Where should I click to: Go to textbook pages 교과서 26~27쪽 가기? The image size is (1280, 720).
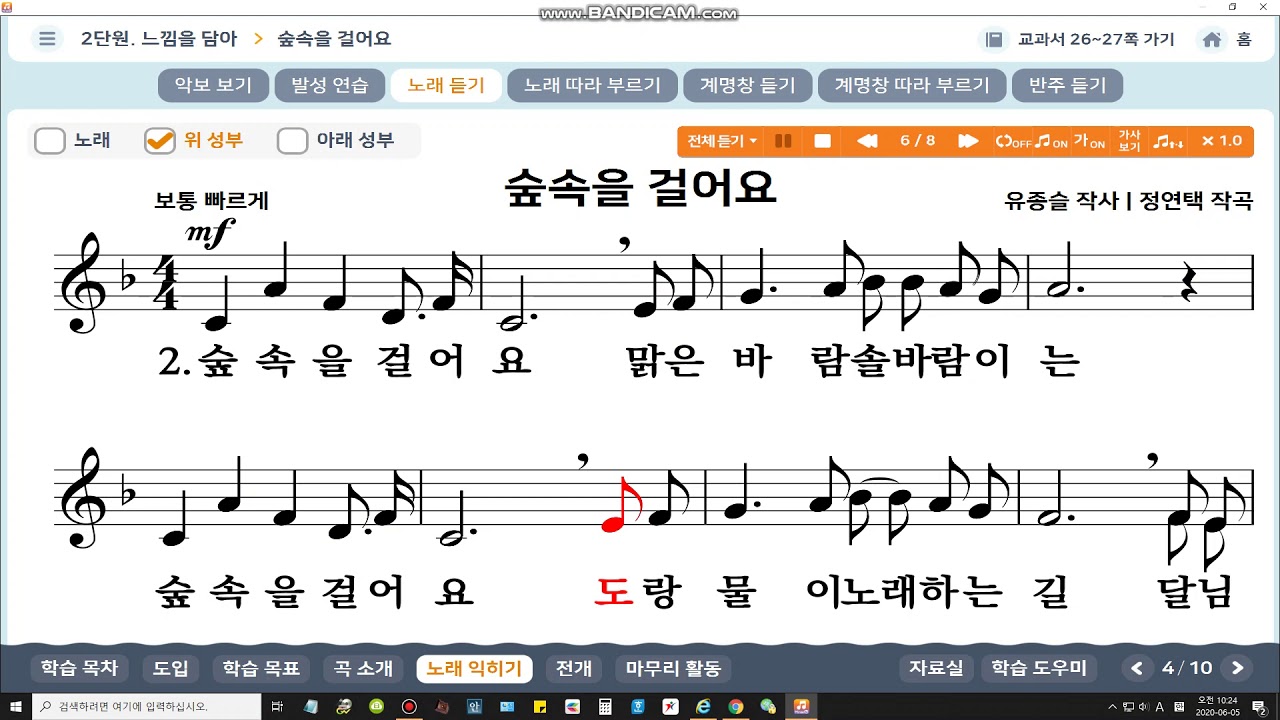1096,40
